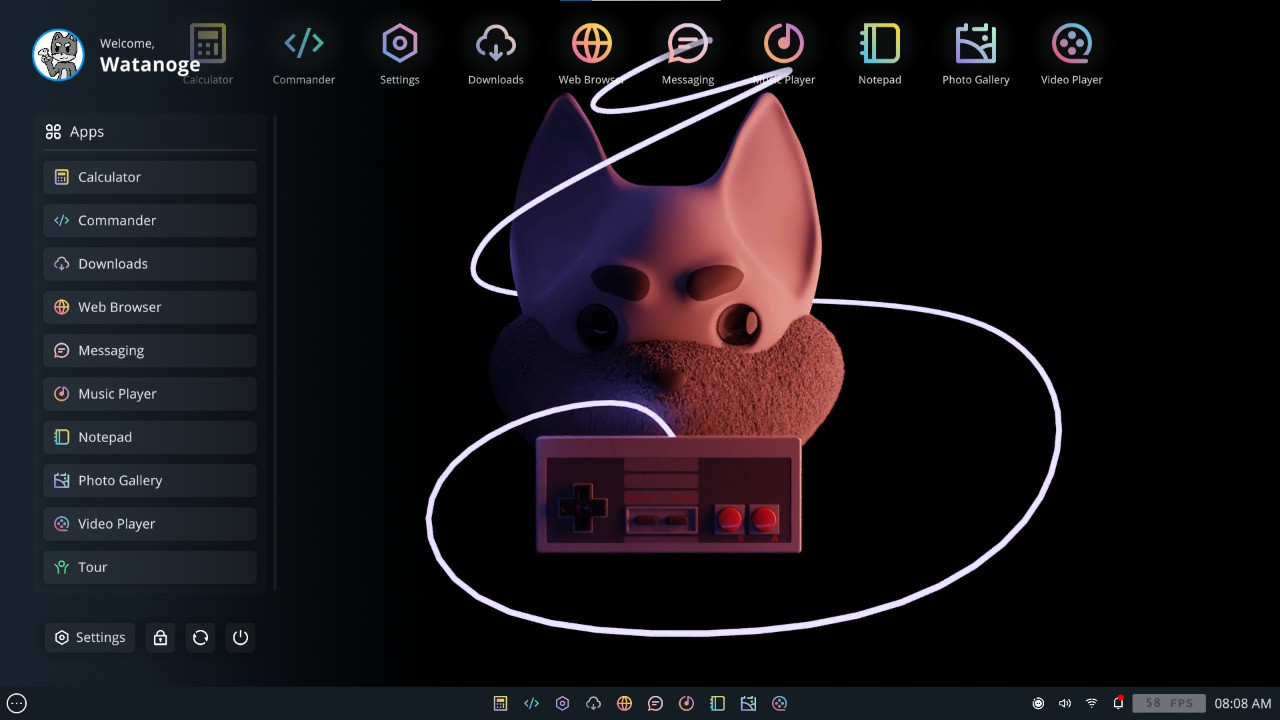Open the Photo Gallery from the top bar
Image resolution: width=1280 pixels, height=720 pixels.
(x=976, y=44)
